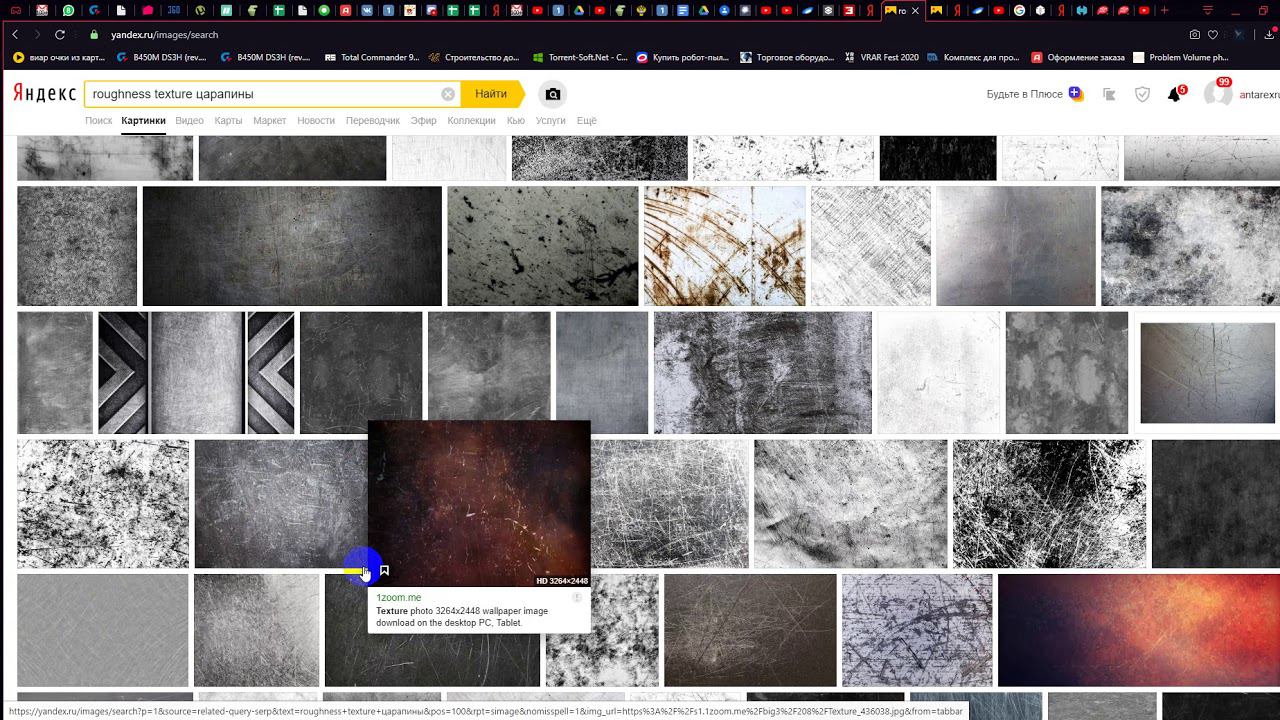
Task: Close the active Yandex images tab
Action: (914, 11)
